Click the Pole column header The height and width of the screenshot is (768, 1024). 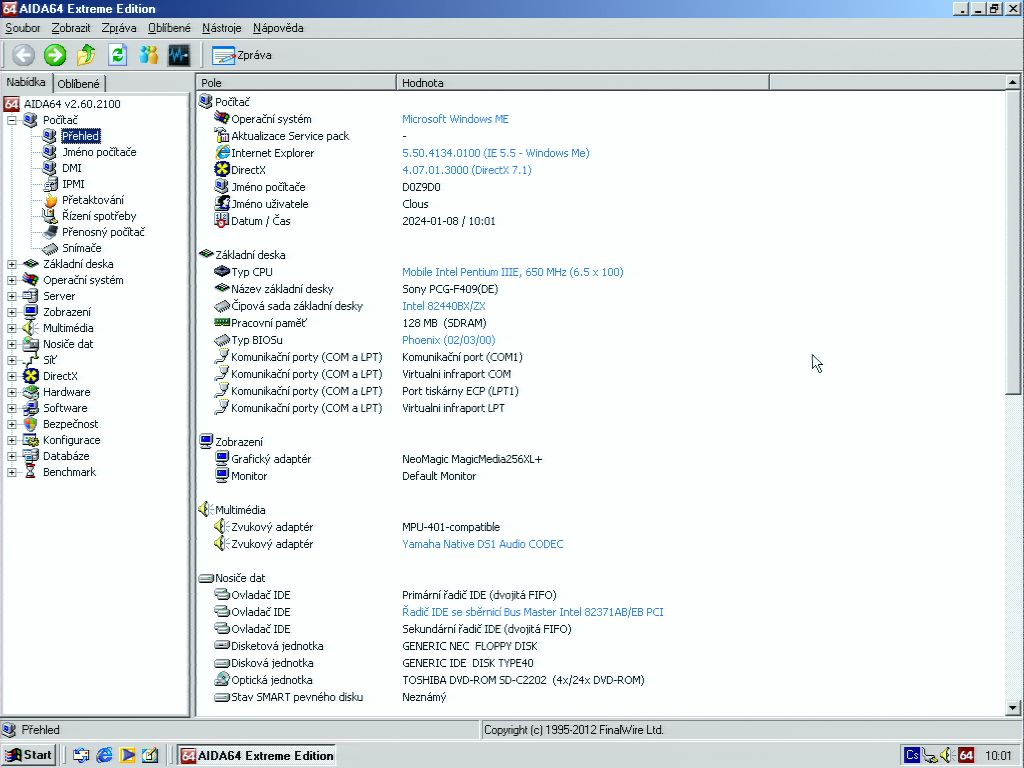pos(296,83)
